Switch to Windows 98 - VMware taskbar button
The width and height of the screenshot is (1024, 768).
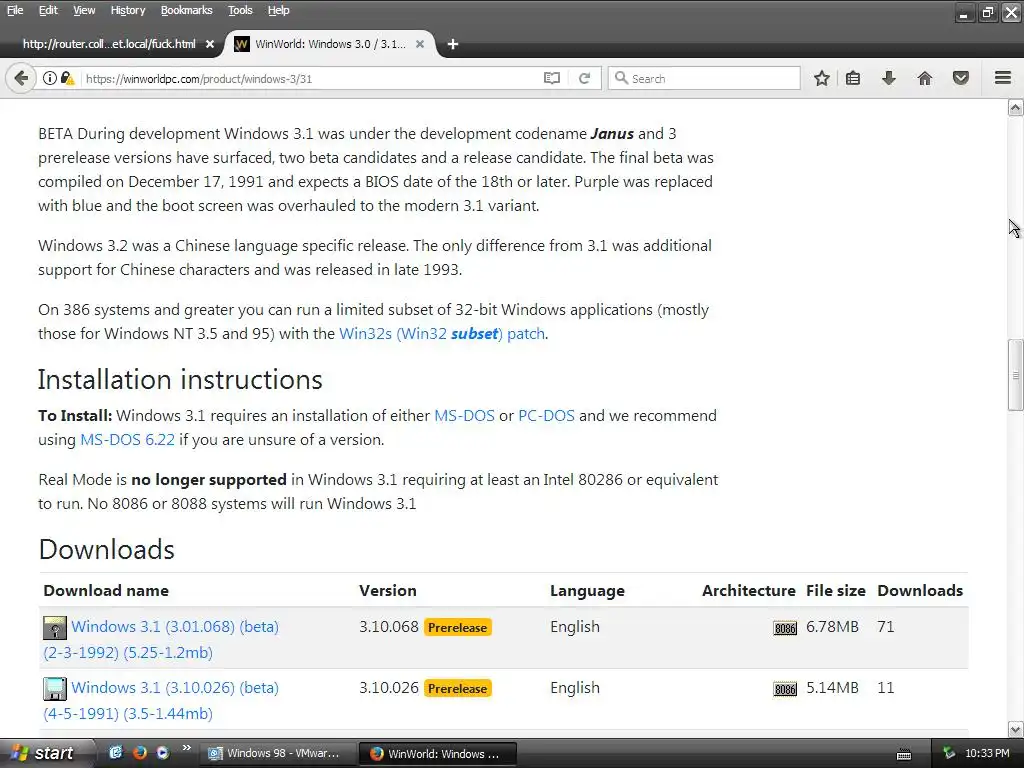pyautogui.click(x=277, y=754)
